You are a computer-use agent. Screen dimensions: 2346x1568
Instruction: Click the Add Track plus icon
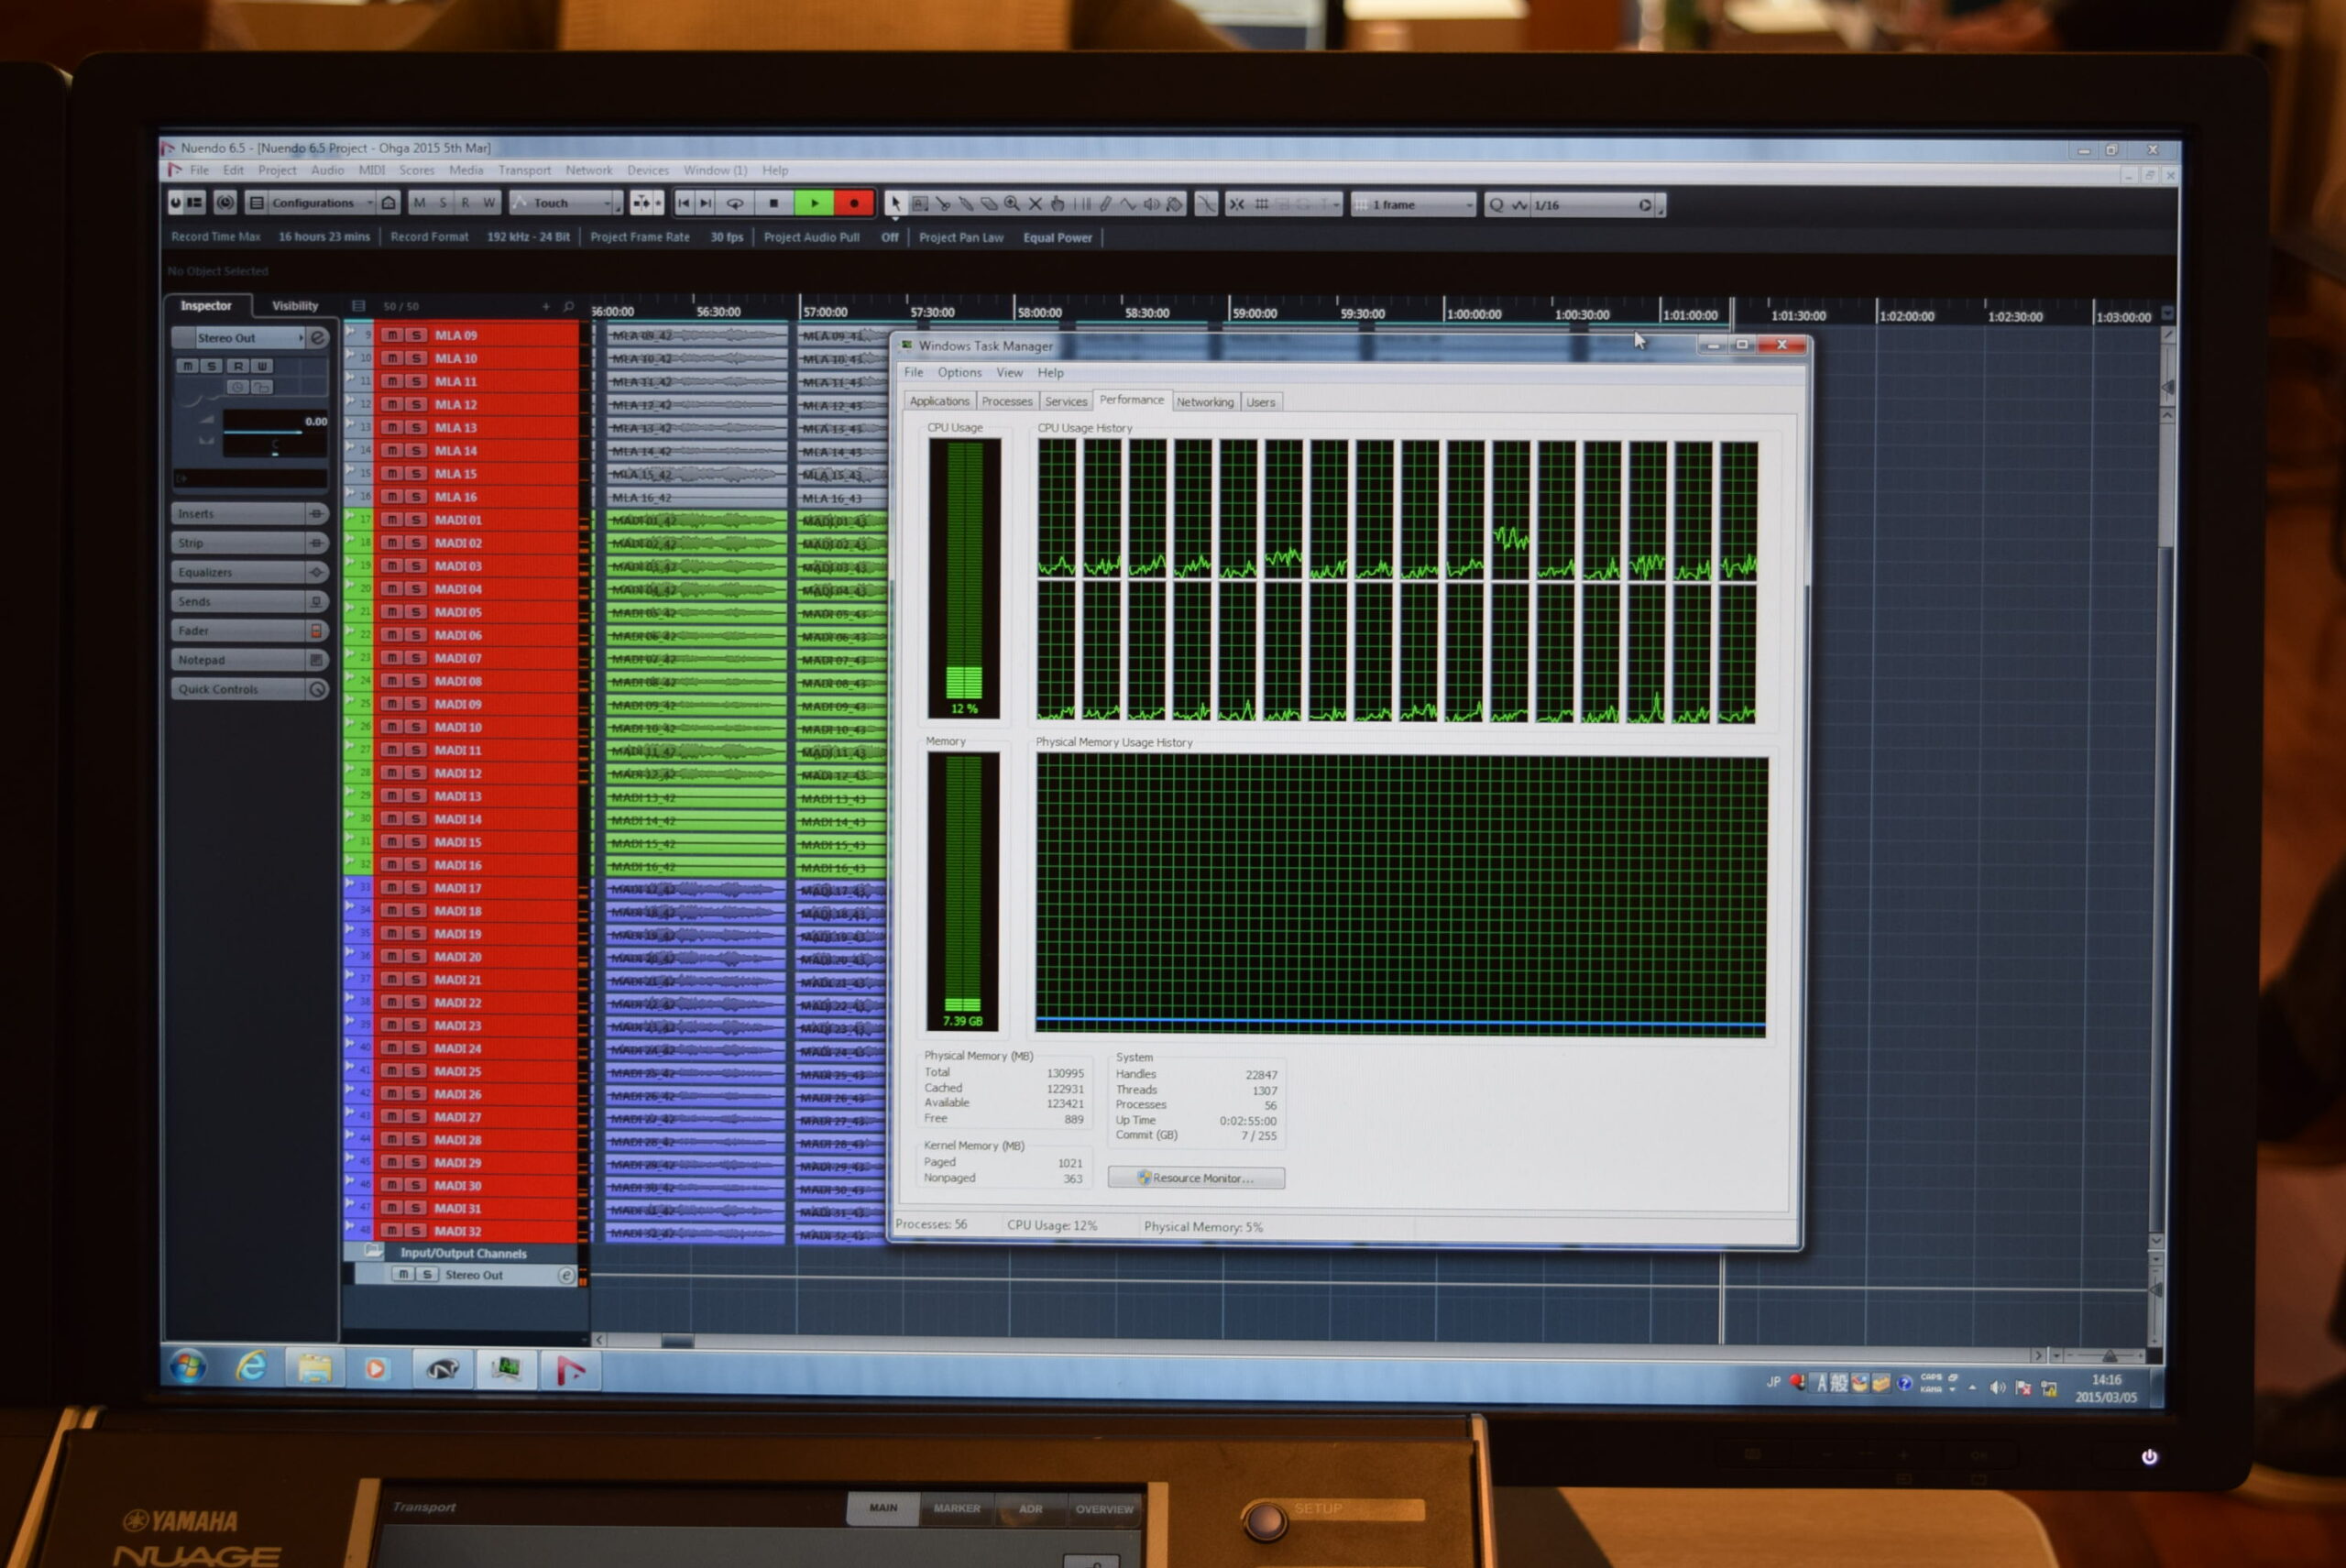click(x=546, y=307)
